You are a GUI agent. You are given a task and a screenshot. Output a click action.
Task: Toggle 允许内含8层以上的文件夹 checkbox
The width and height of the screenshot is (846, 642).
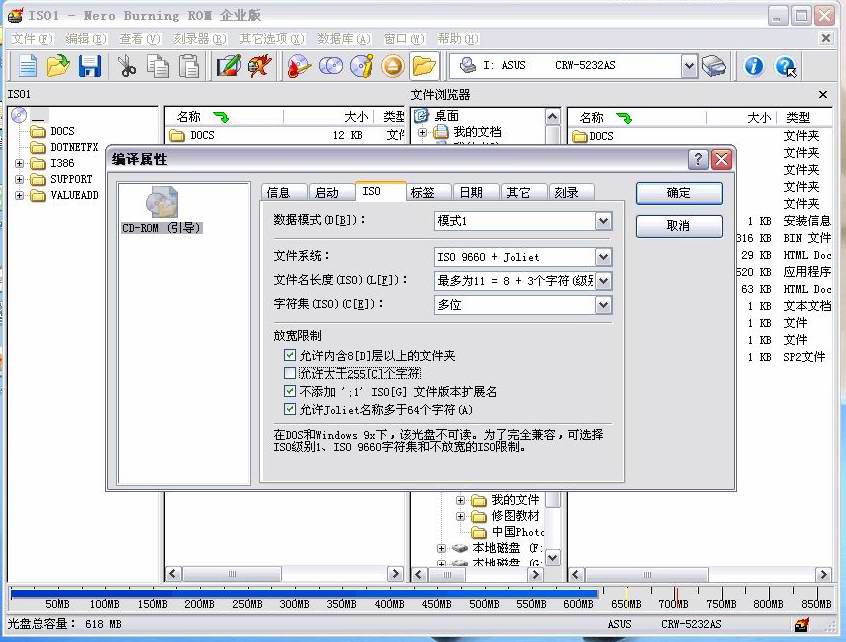coord(290,355)
